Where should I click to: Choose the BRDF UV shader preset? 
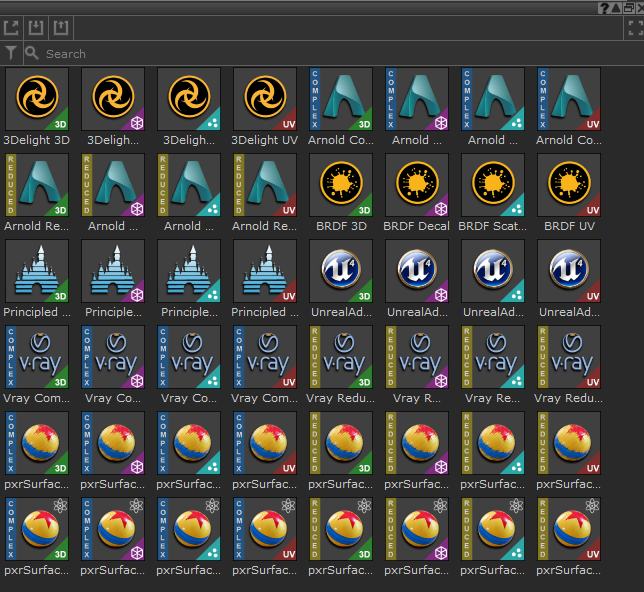tap(569, 185)
